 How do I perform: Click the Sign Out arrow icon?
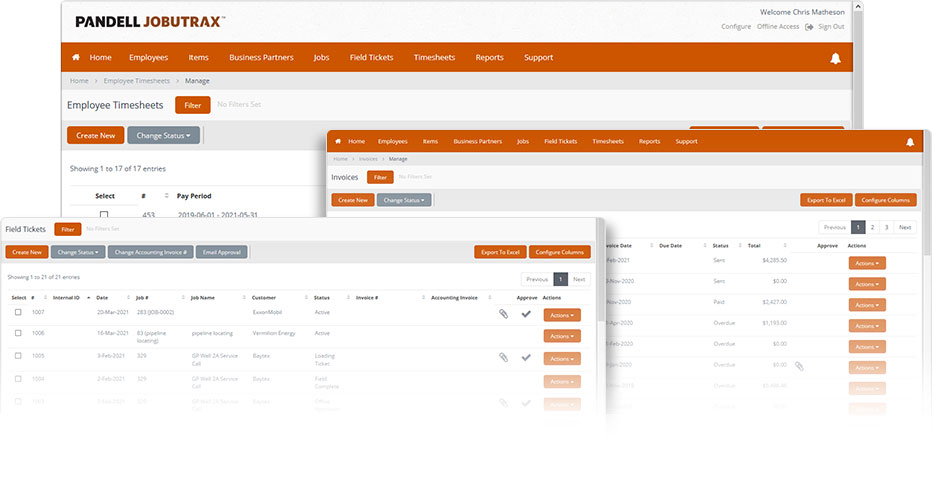tap(808, 27)
